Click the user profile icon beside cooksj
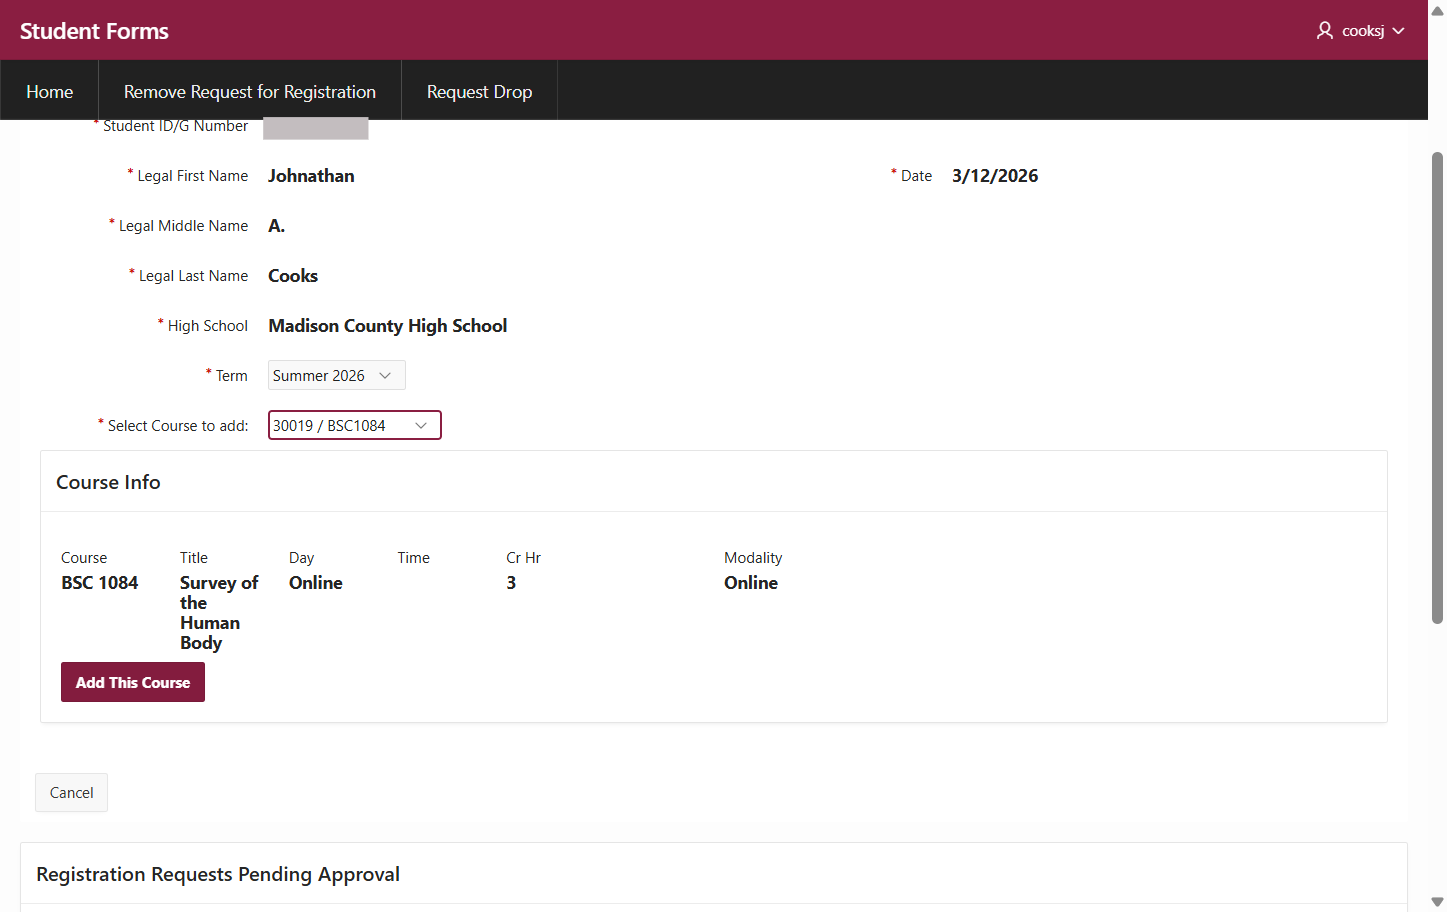The width and height of the screenshot is (1447, 912). 1325,31
